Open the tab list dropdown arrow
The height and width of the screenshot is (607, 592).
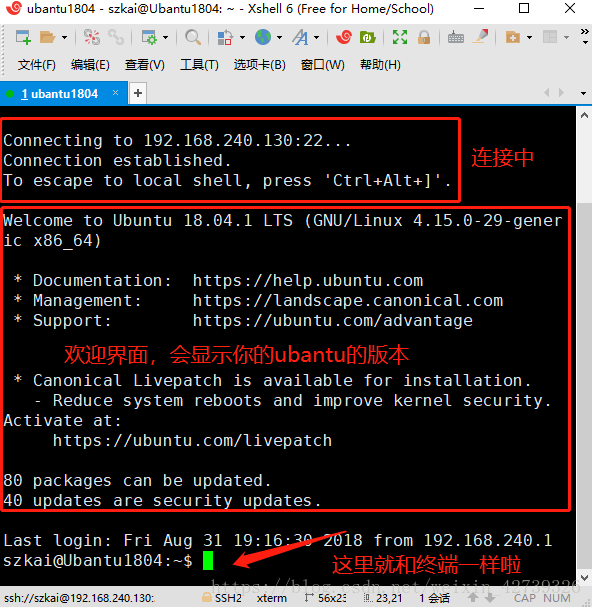[583, 93]
